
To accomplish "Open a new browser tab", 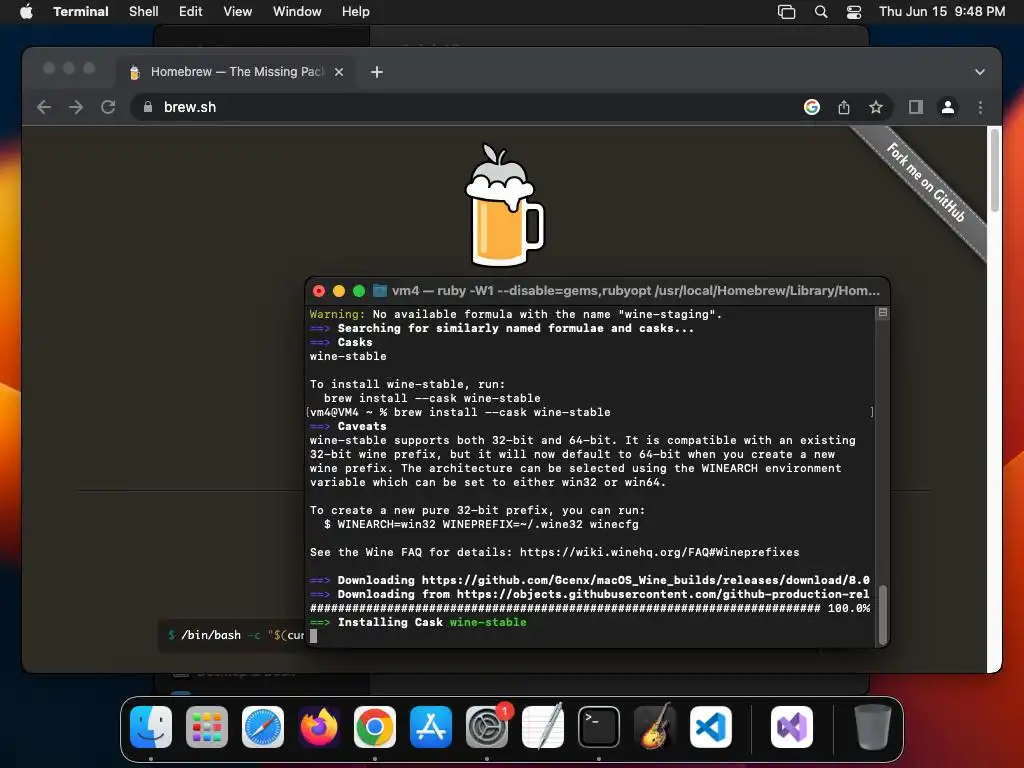I will click(x=377, y=72).
